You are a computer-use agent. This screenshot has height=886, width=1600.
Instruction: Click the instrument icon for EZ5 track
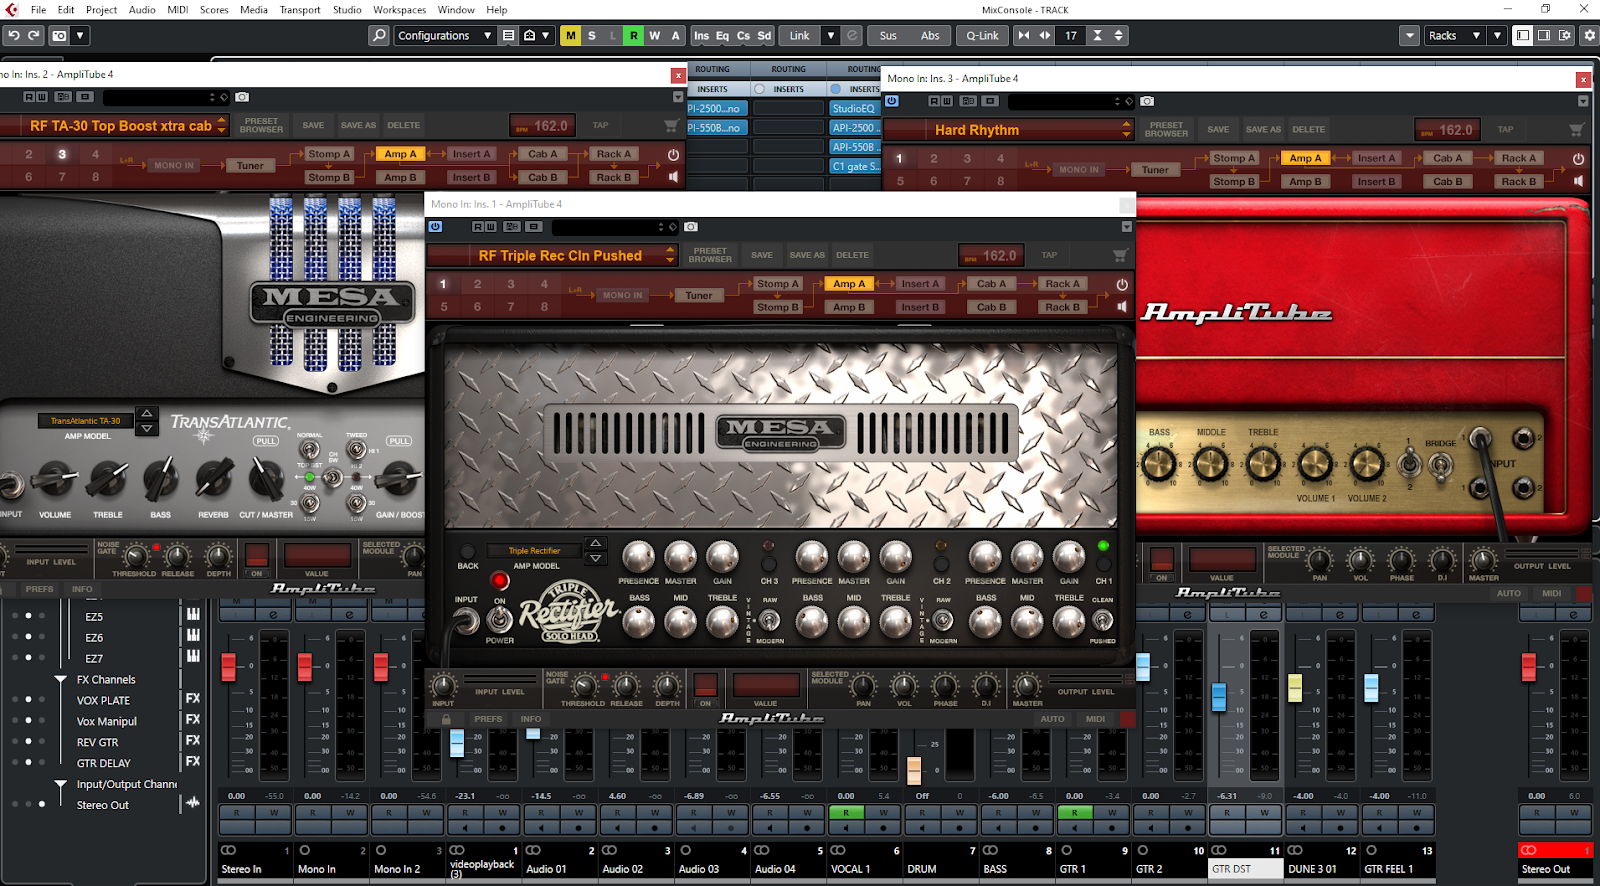click(x=192, y=615)
